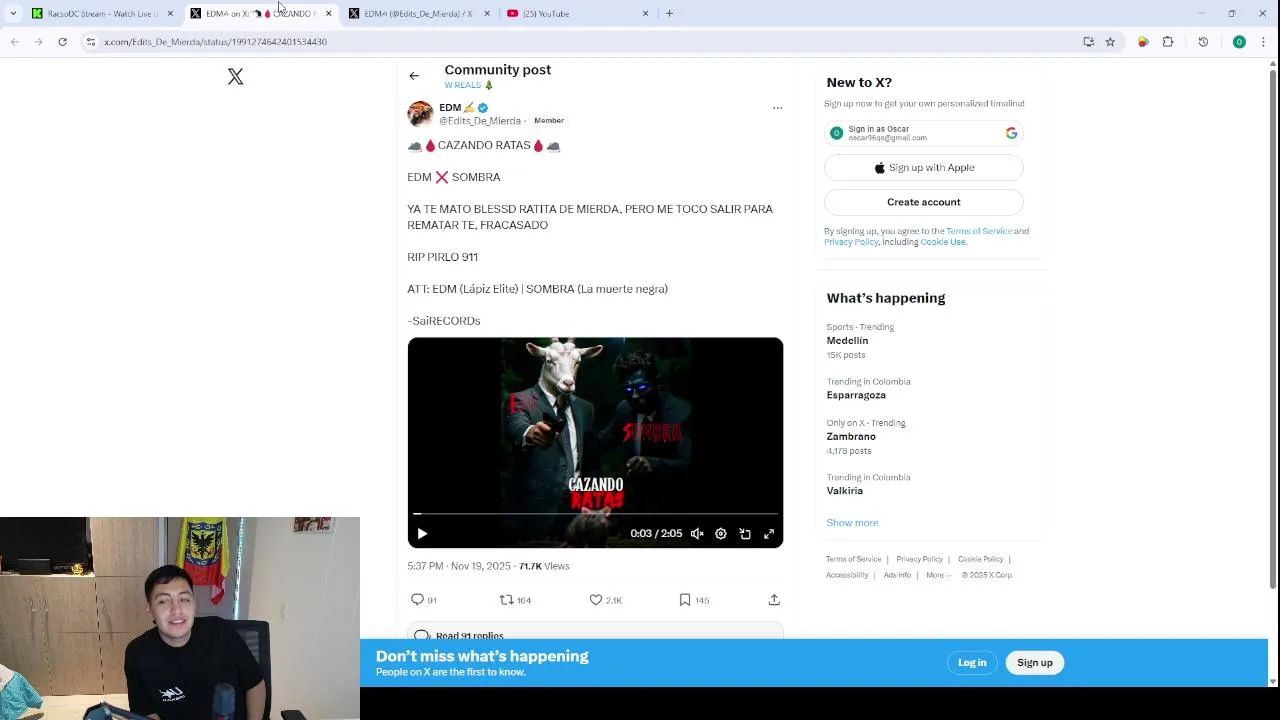Open Privacy Policy link in signup text
Screen dimensions: 1280x720
tap(851, 242)
